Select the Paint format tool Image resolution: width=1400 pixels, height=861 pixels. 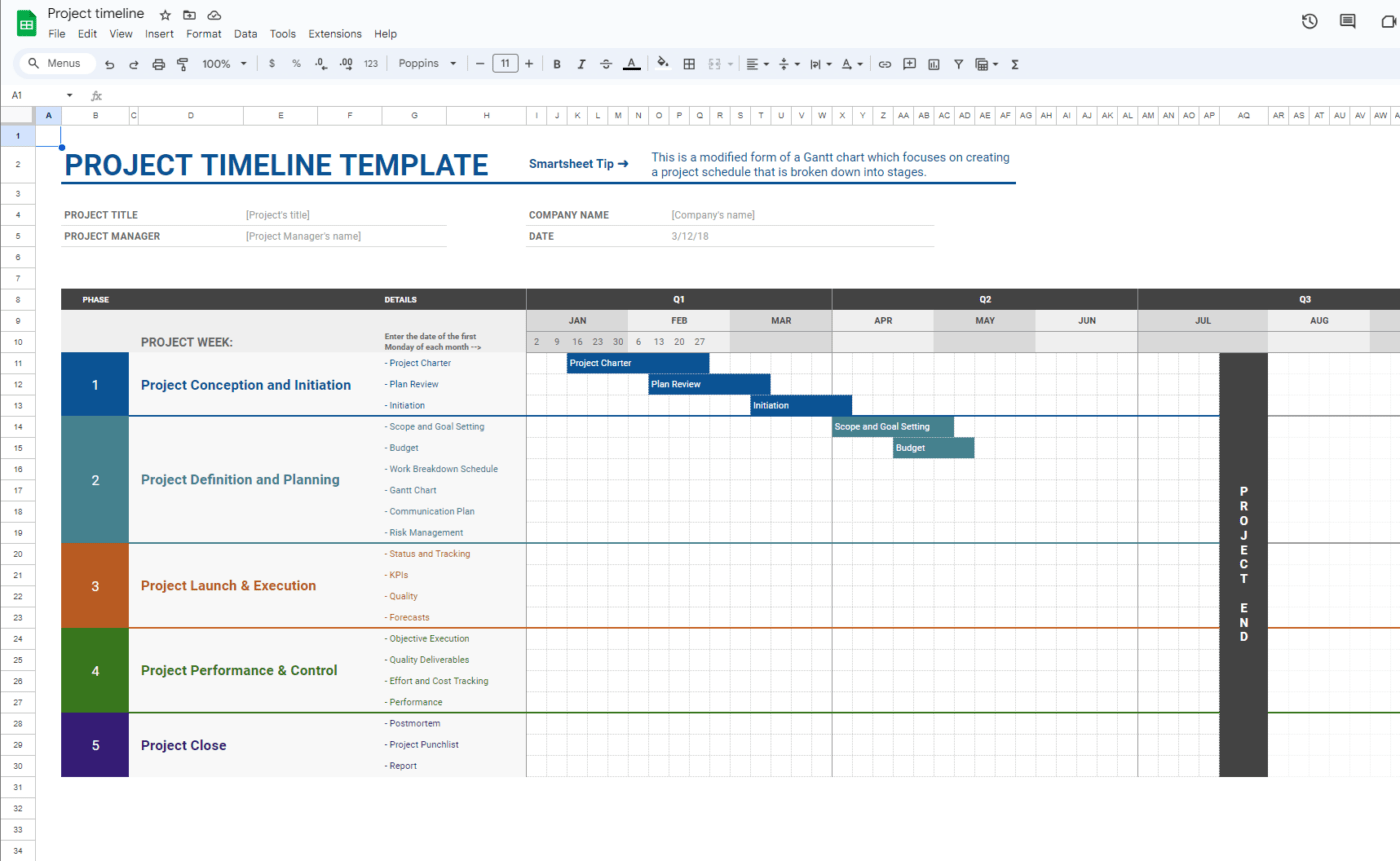point(182,64)
